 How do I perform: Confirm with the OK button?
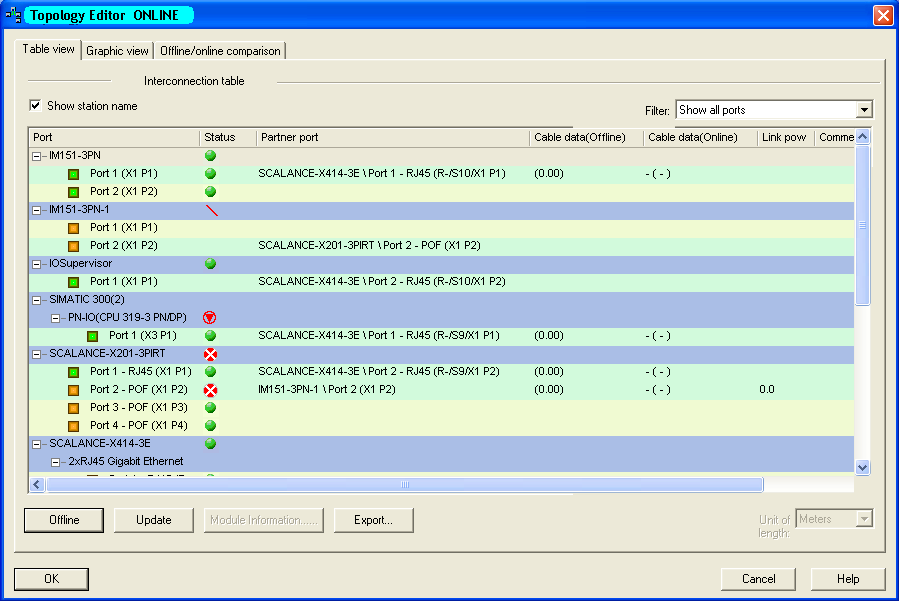52,579
